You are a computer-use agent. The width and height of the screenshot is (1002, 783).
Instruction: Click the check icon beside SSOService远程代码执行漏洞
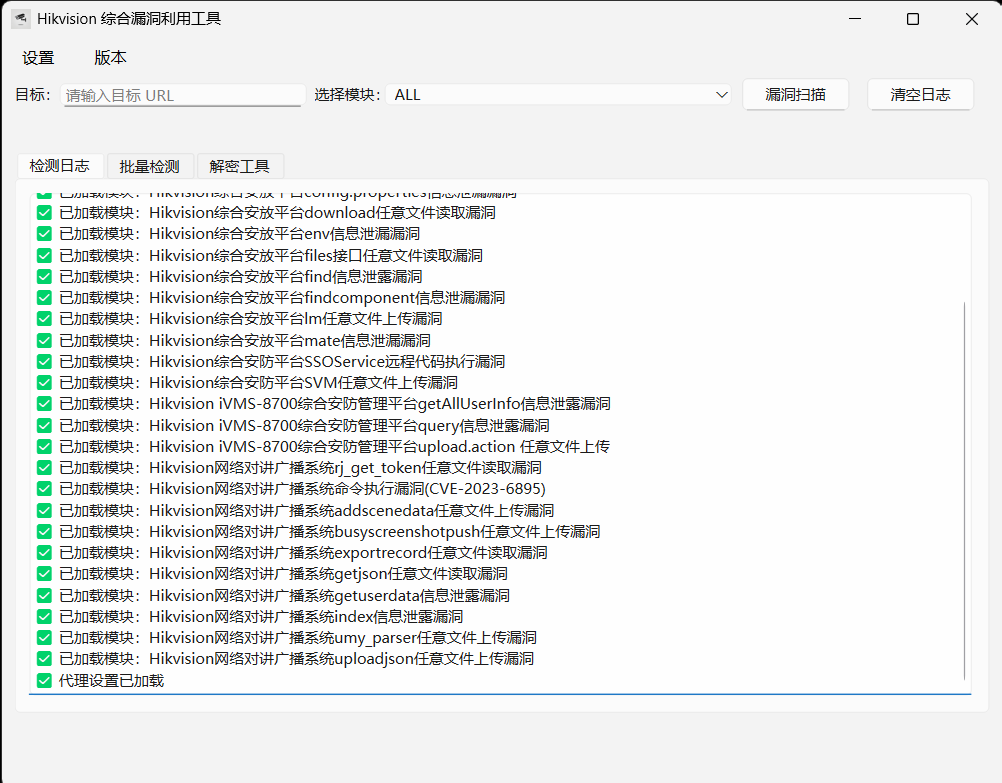pyautogui.click(x=43, y=360)
